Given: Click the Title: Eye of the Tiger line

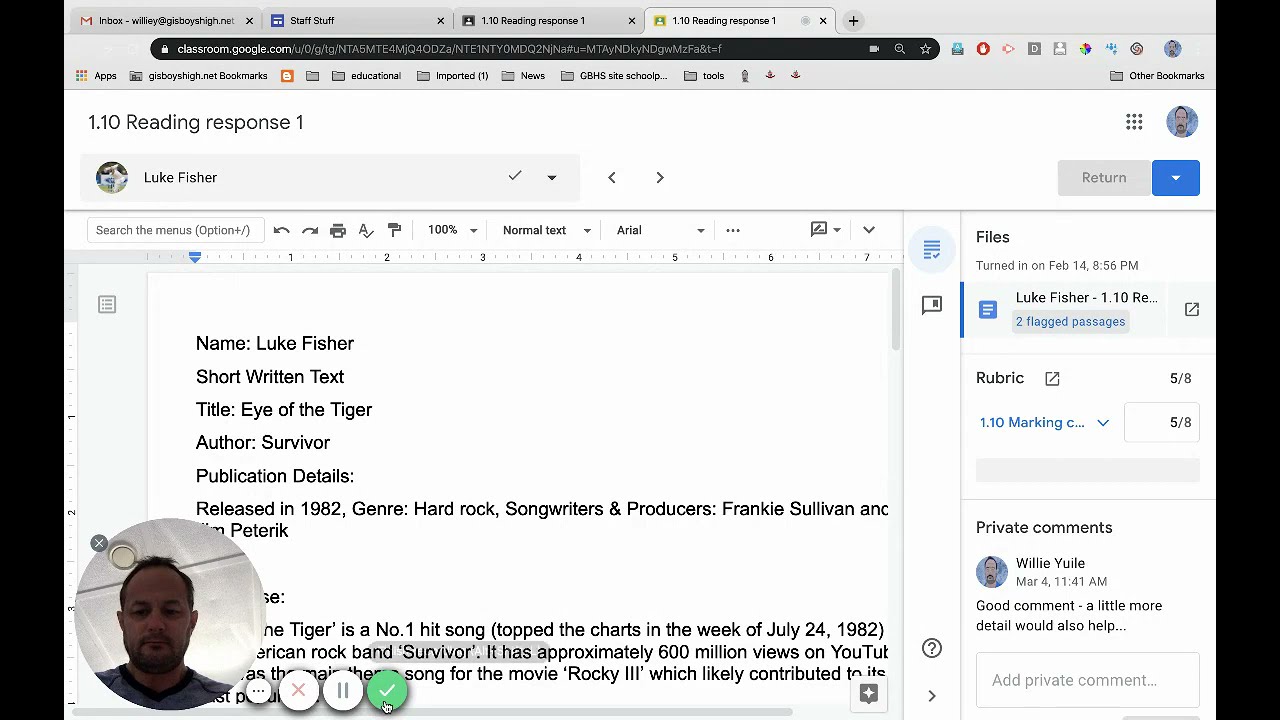Looking at the screenshot, I should click(284, 410).
